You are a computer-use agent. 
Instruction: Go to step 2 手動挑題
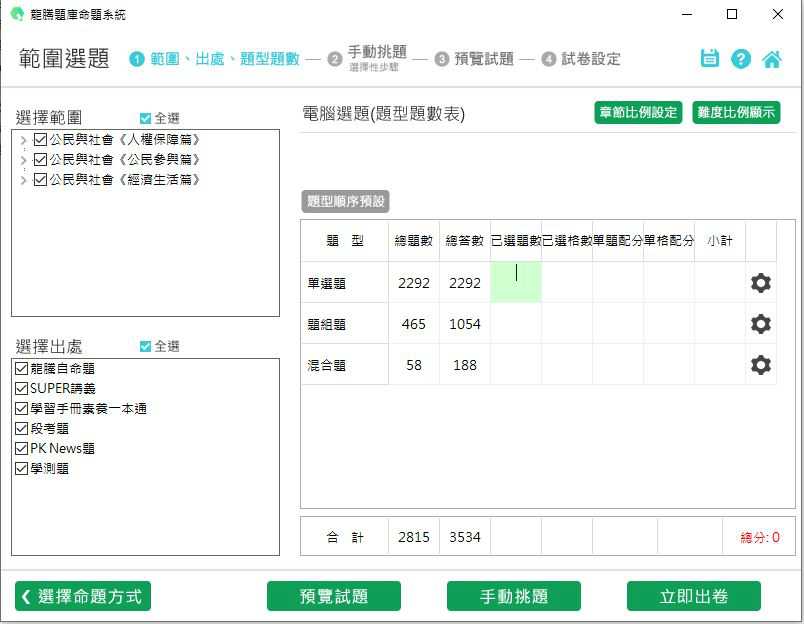coord(368,58)
